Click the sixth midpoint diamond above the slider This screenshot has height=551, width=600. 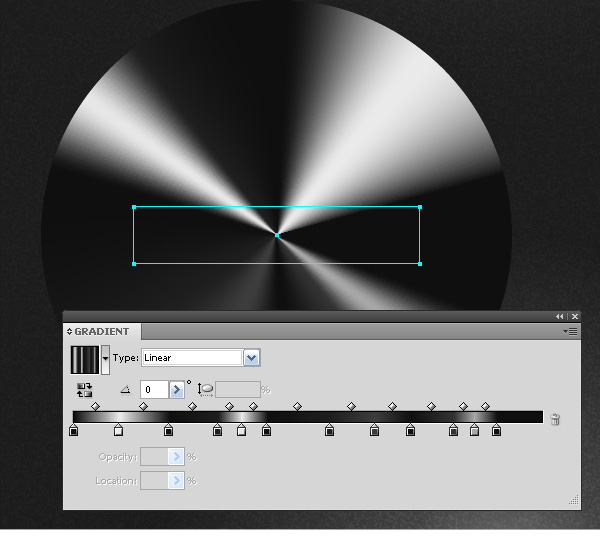click(297, 406)
